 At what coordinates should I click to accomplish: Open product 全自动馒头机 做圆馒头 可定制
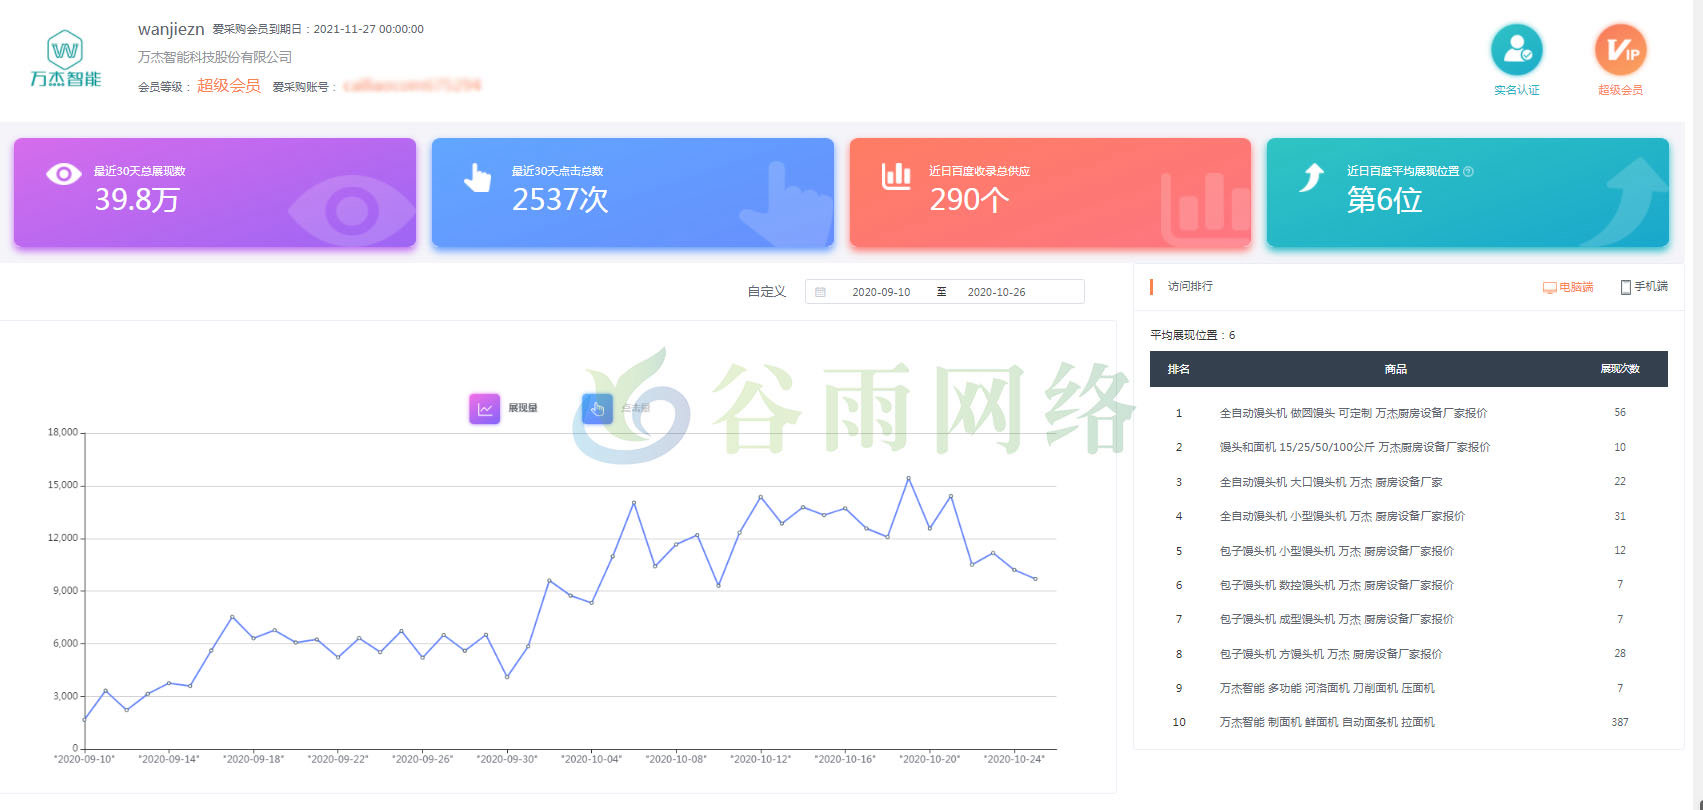(x=1353, y=413)
